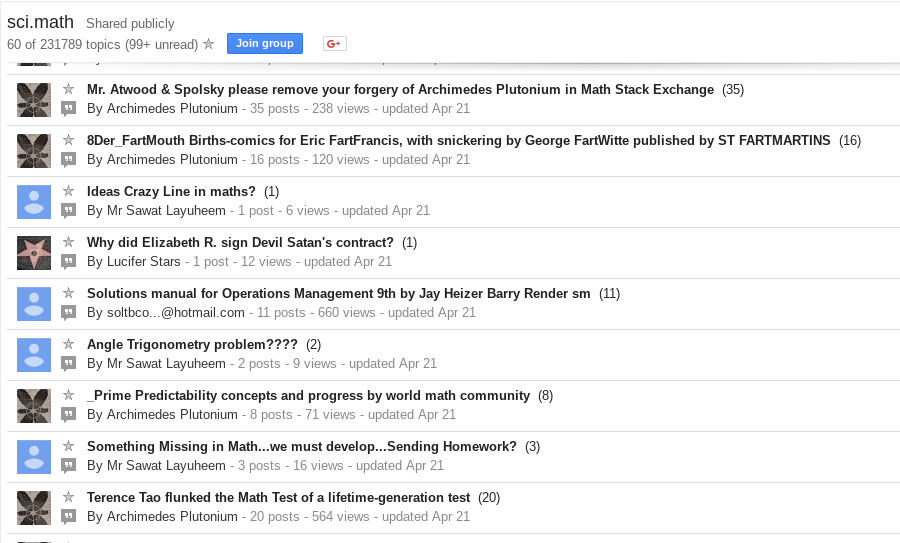Star the 'Ideas Crazy Line in maths?' topic

[x=68, y=191]
